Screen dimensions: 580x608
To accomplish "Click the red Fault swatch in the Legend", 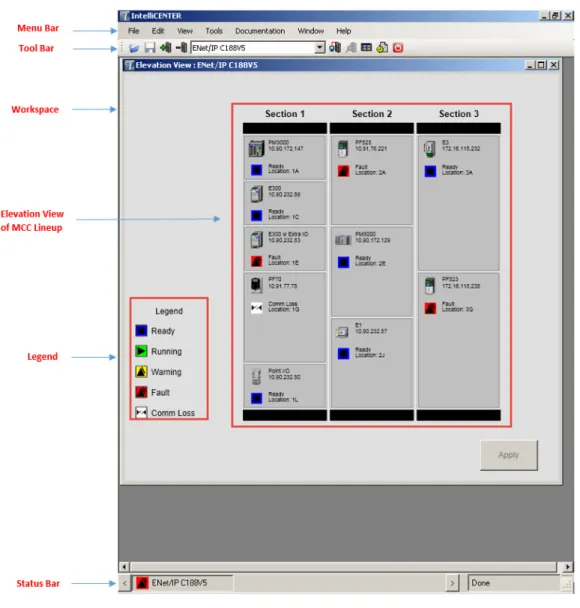I will (141, 392).
